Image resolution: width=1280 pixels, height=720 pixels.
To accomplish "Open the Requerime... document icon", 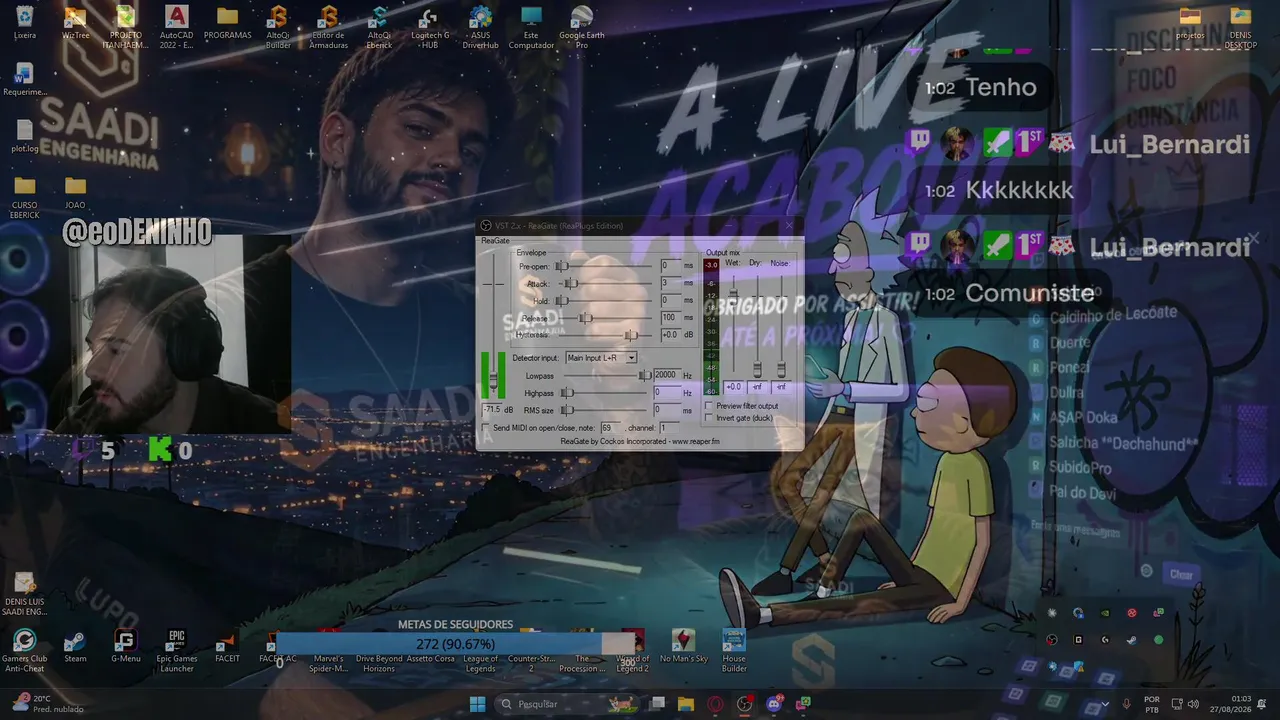I will coord(25,80).
